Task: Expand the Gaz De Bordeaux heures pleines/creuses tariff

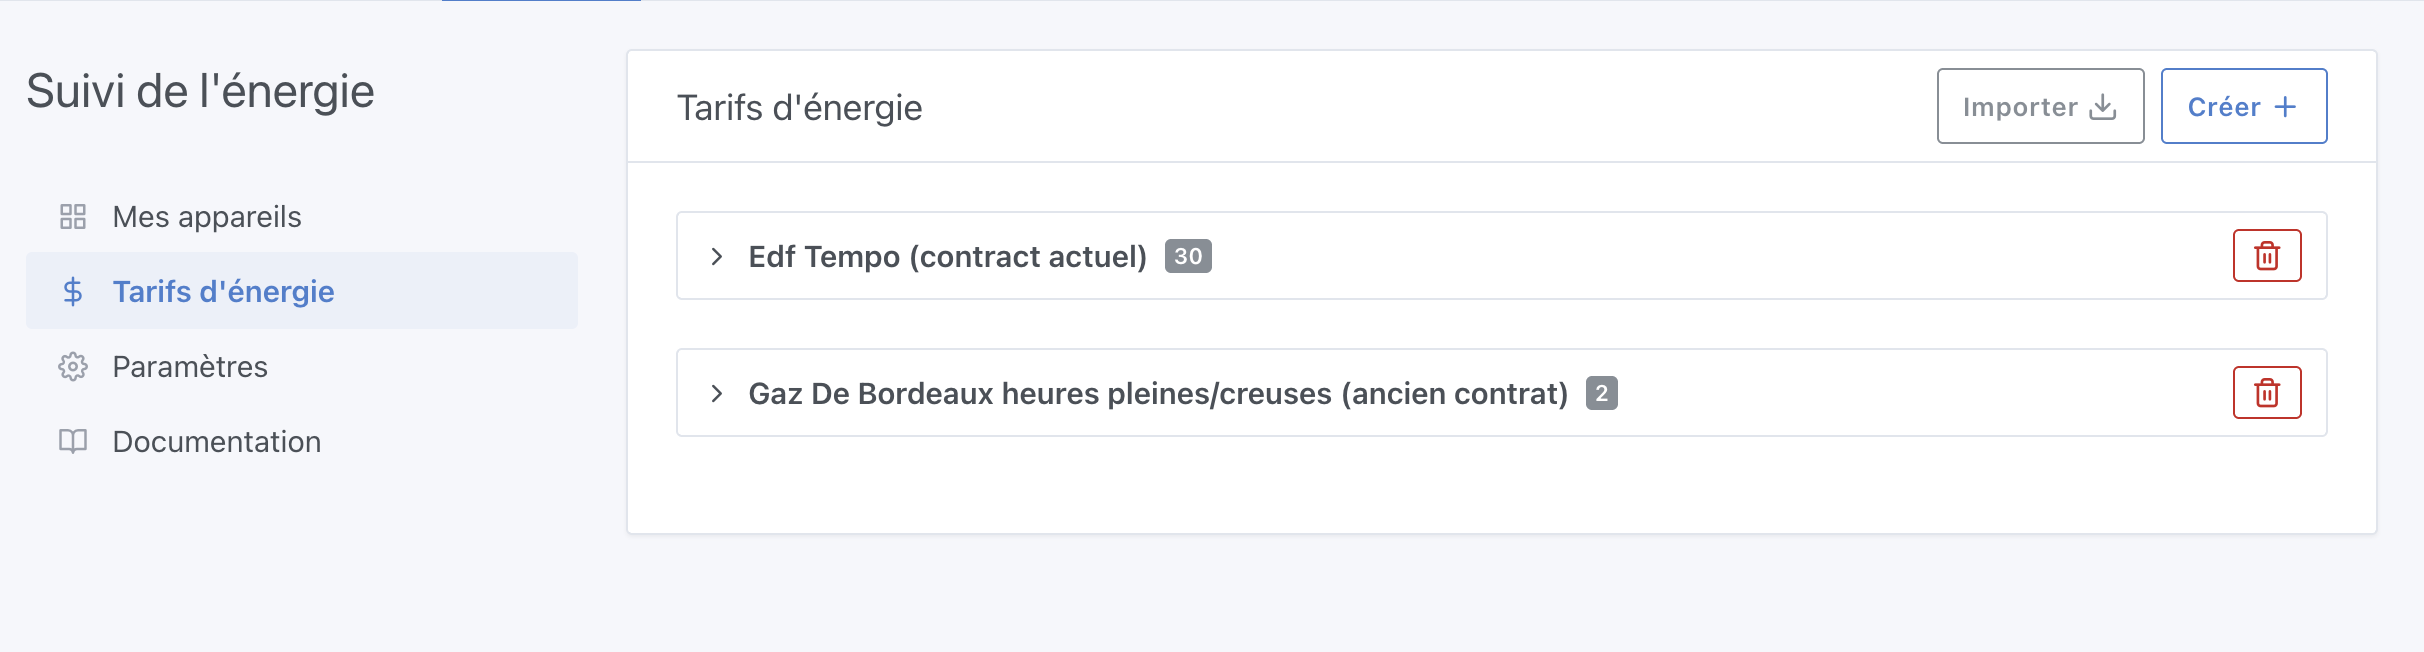Action: 1157,393
